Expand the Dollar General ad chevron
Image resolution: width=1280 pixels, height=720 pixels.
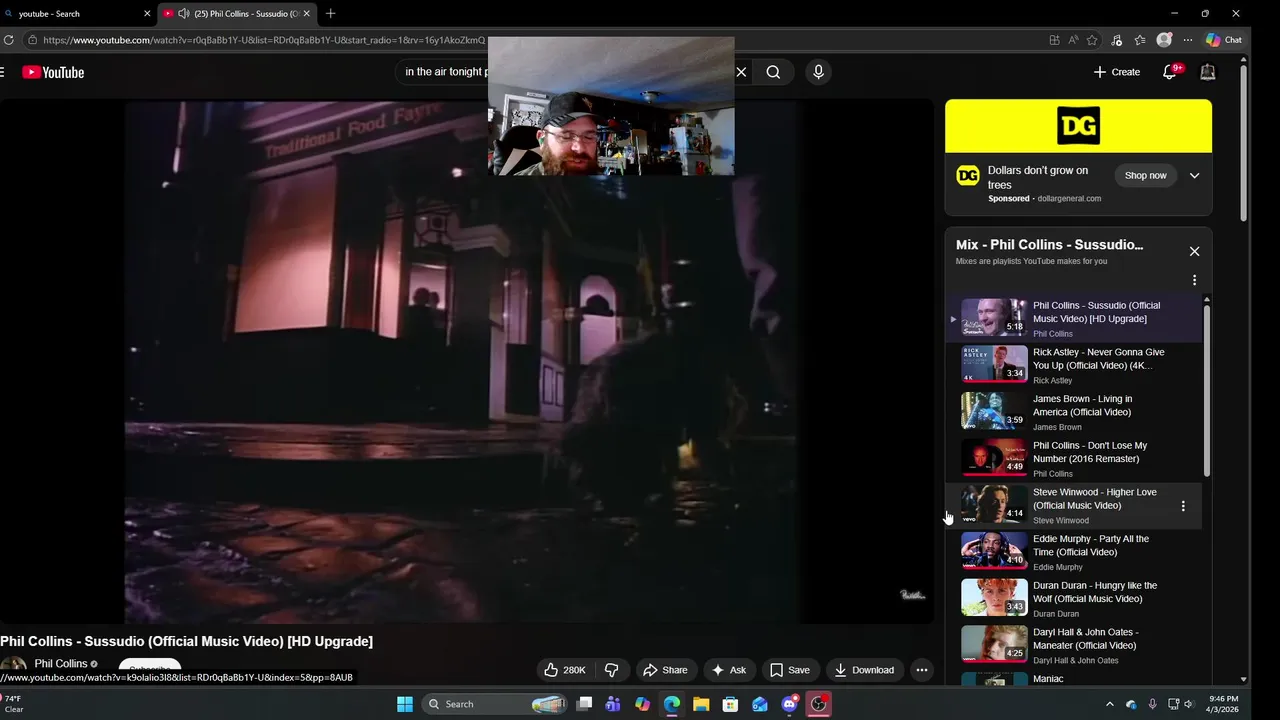pos(1194,176)
